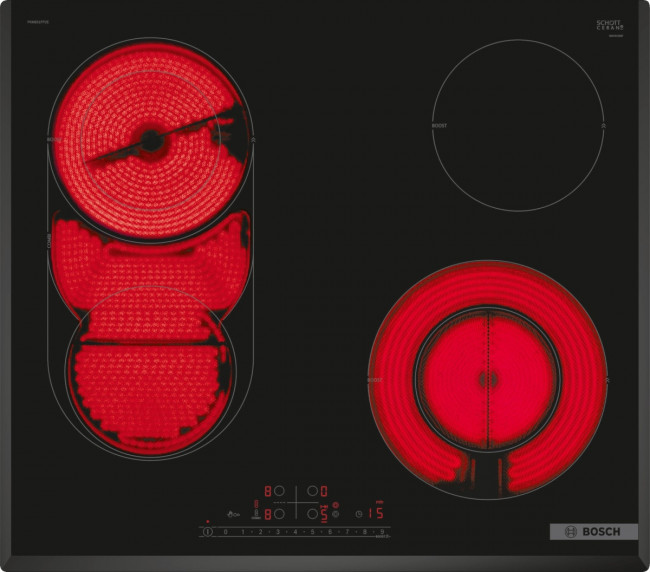The image size is (650, 572).
Task: Tap the center of the unlit top-right burner
Action: pos(518,125)
